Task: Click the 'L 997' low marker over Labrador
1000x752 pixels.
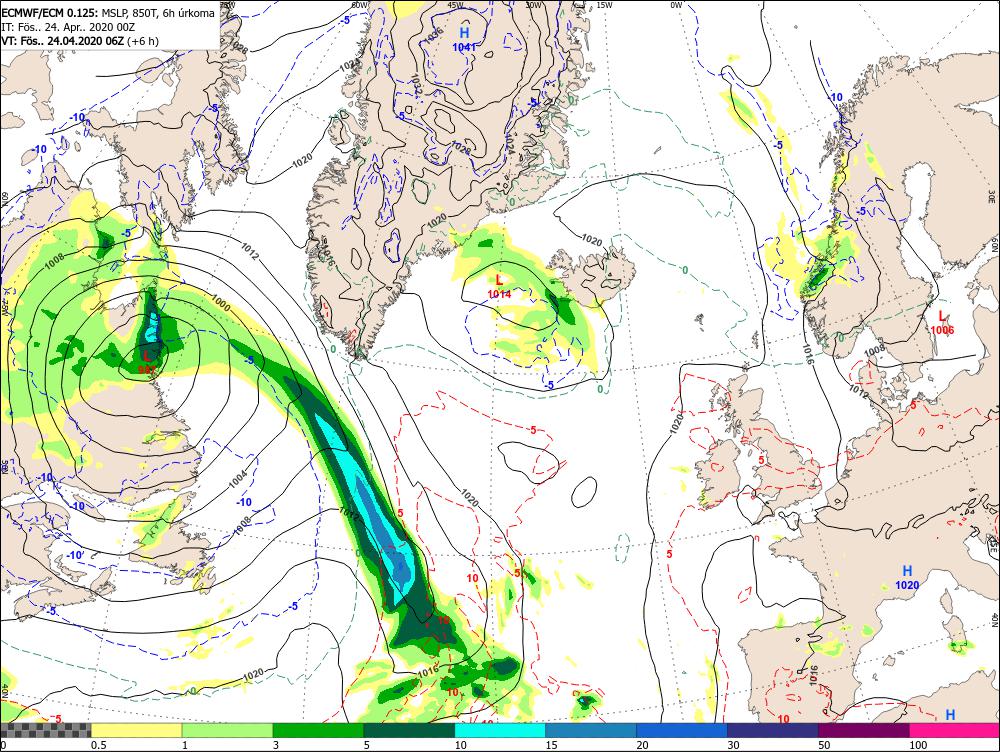Action: click(x=147, y=362)
